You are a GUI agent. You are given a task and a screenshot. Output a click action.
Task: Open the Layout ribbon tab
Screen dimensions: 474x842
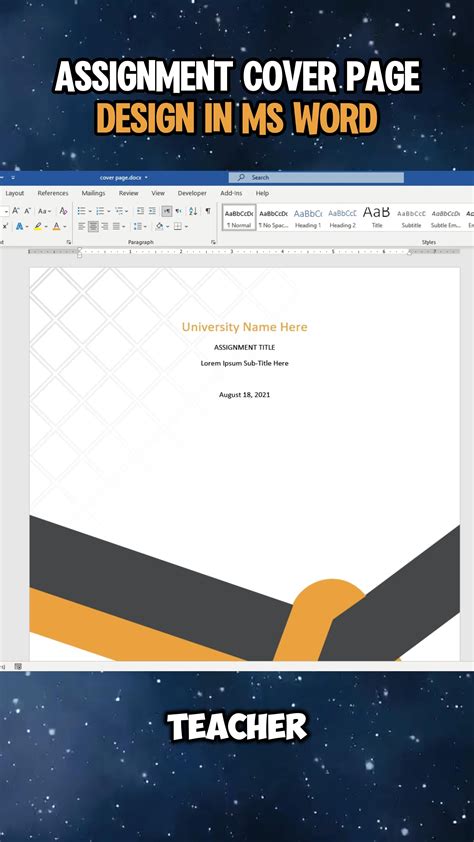pos(14,193)
